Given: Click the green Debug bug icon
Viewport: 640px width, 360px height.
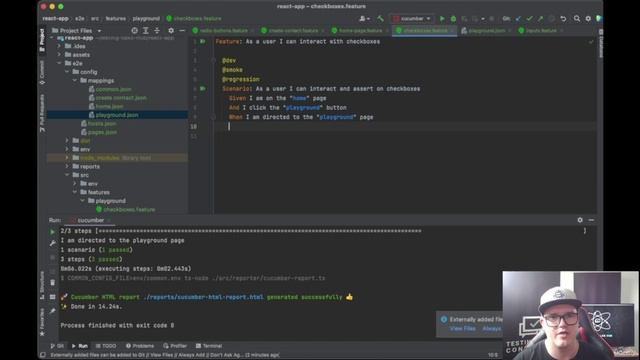Looking at the screenshot, I should coord(453,18).
